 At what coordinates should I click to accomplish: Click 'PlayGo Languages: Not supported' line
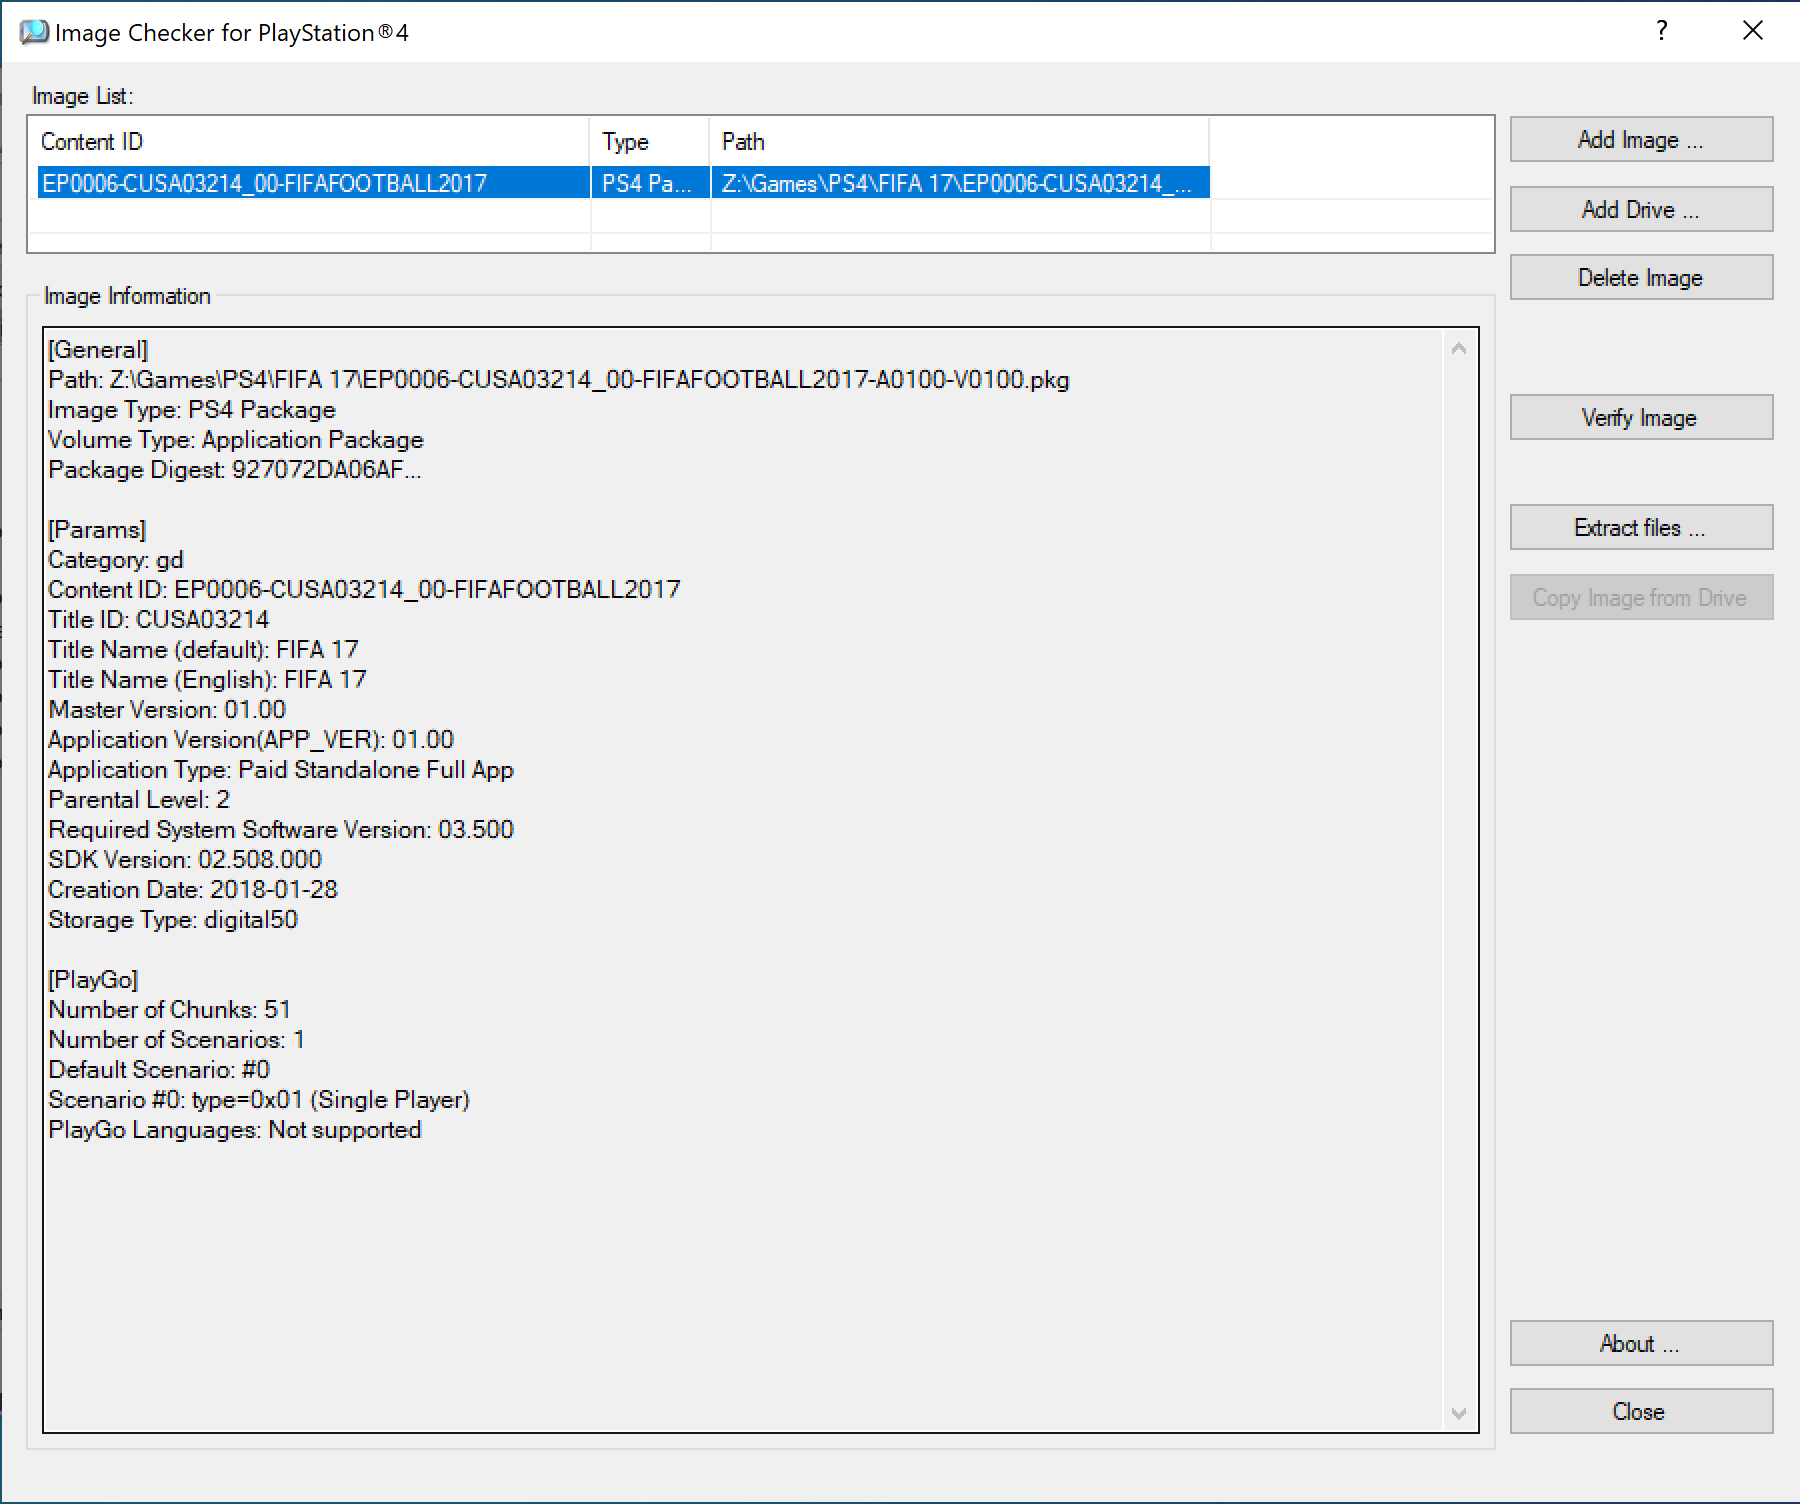235,1130
